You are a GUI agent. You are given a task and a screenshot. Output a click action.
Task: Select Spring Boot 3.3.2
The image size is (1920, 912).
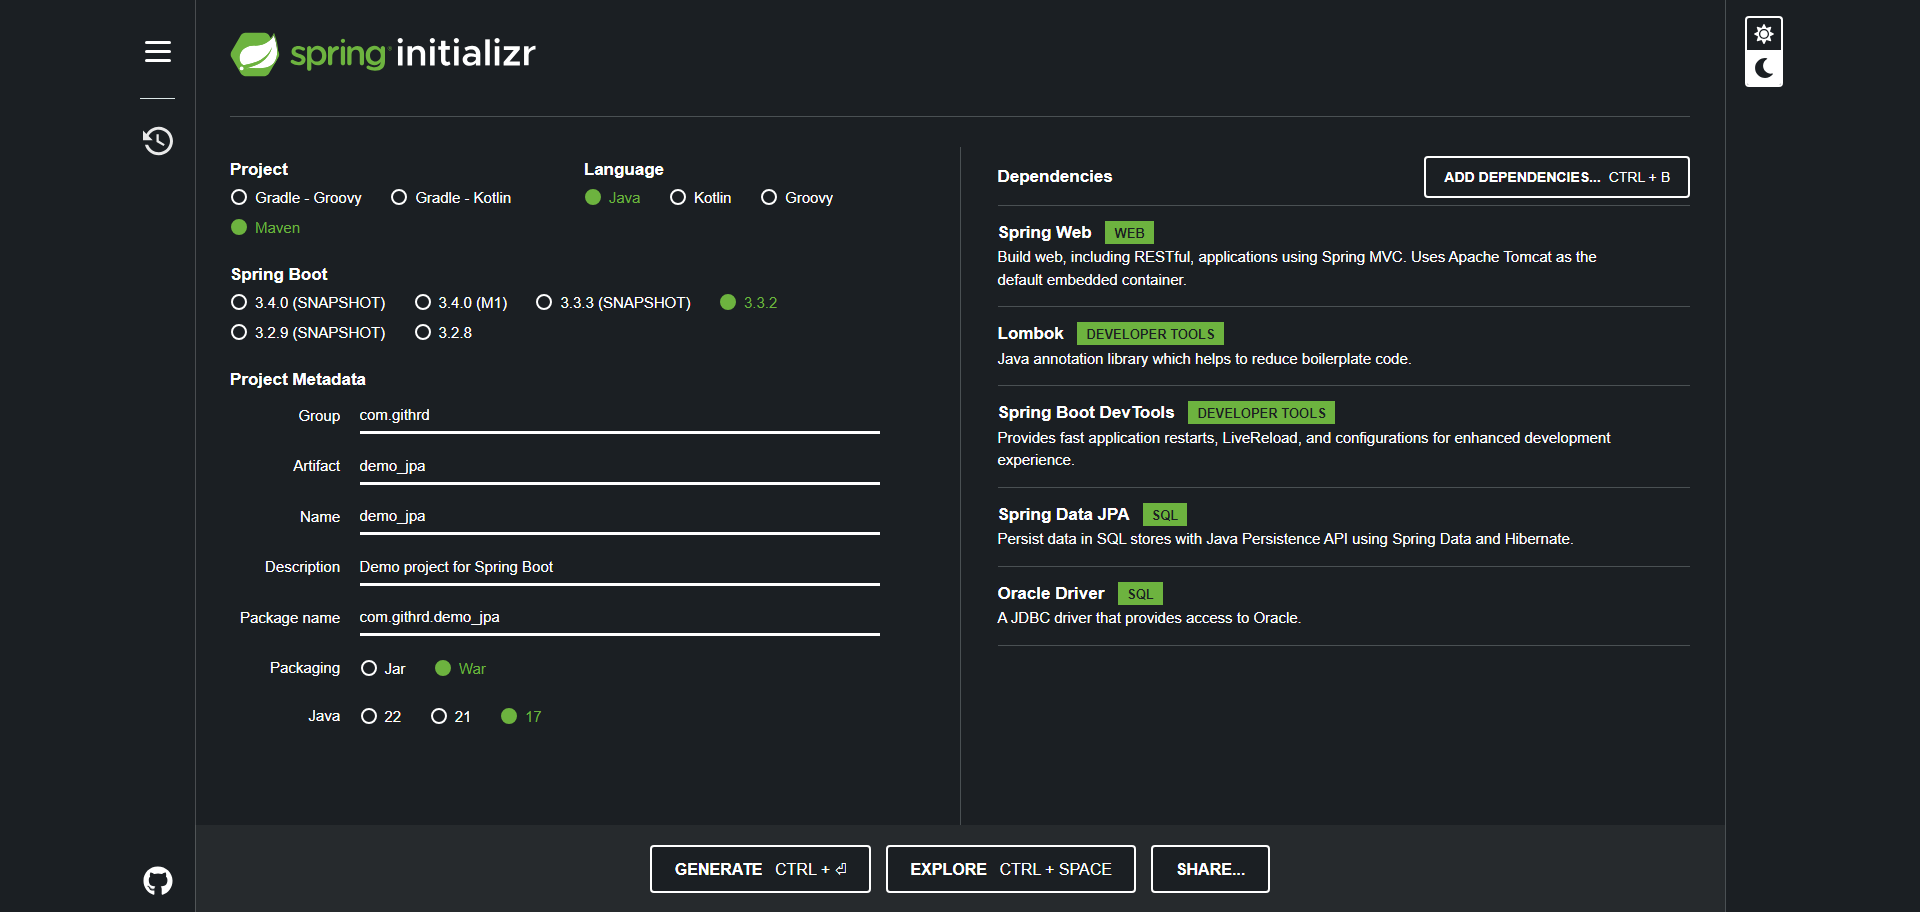pos(748,303)
